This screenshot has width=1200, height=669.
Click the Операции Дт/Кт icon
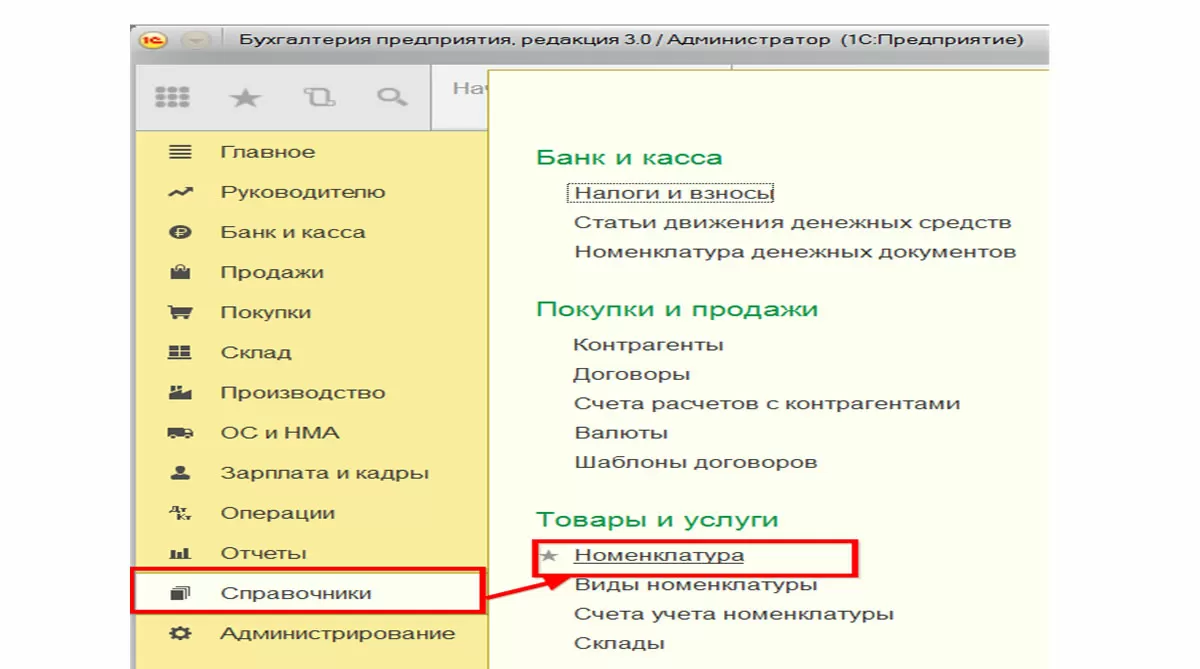pos(180,513)
